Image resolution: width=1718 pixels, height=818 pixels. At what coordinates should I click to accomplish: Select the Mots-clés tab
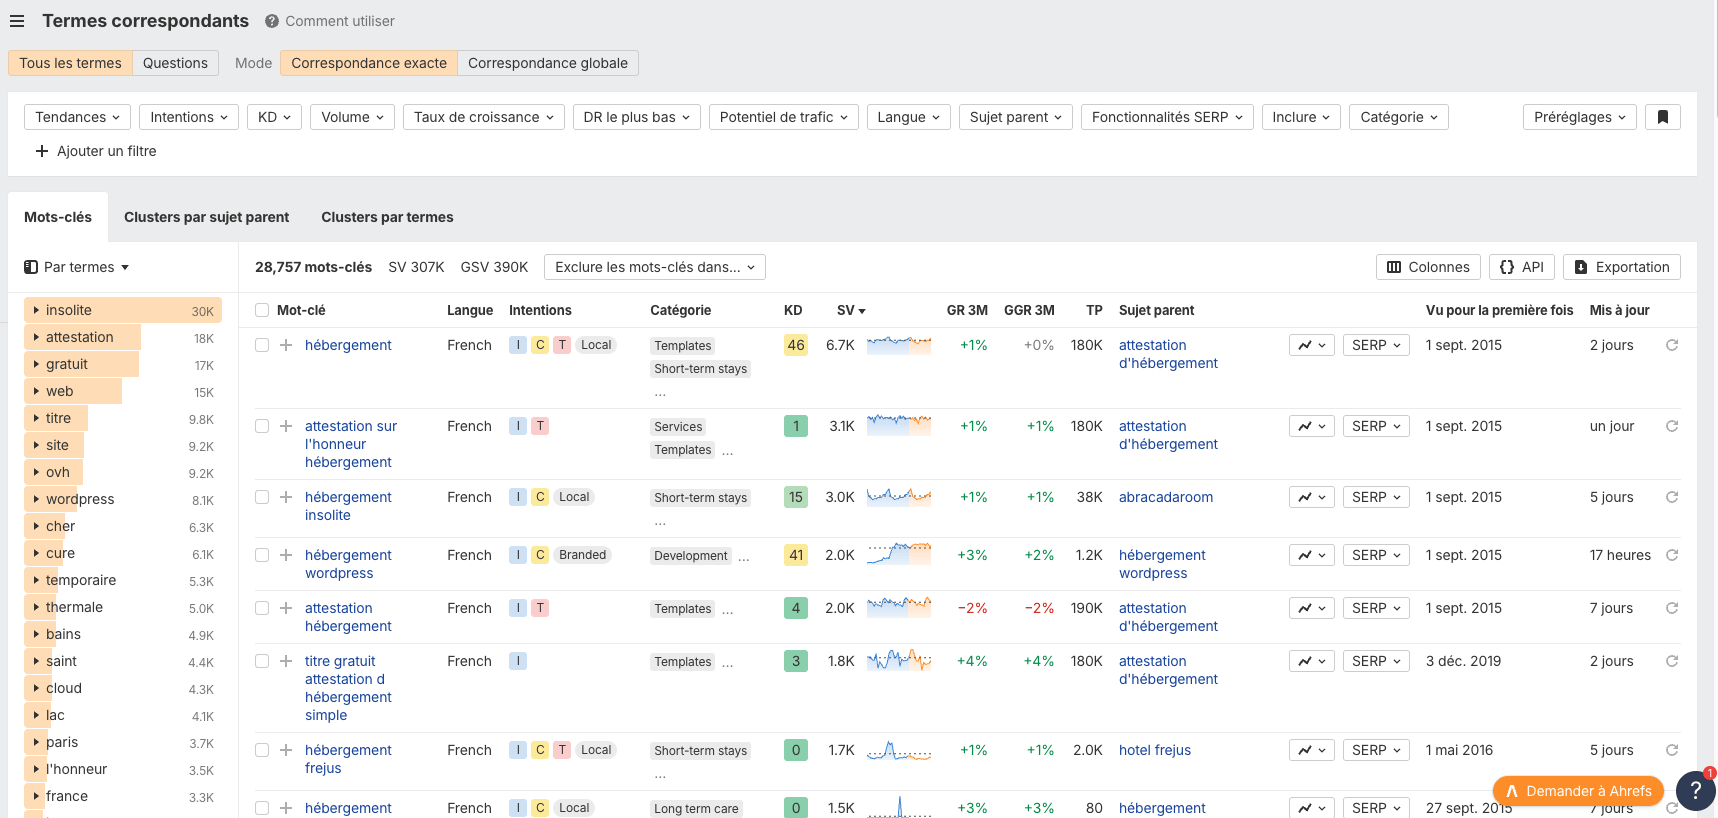[x=58, y=217]
